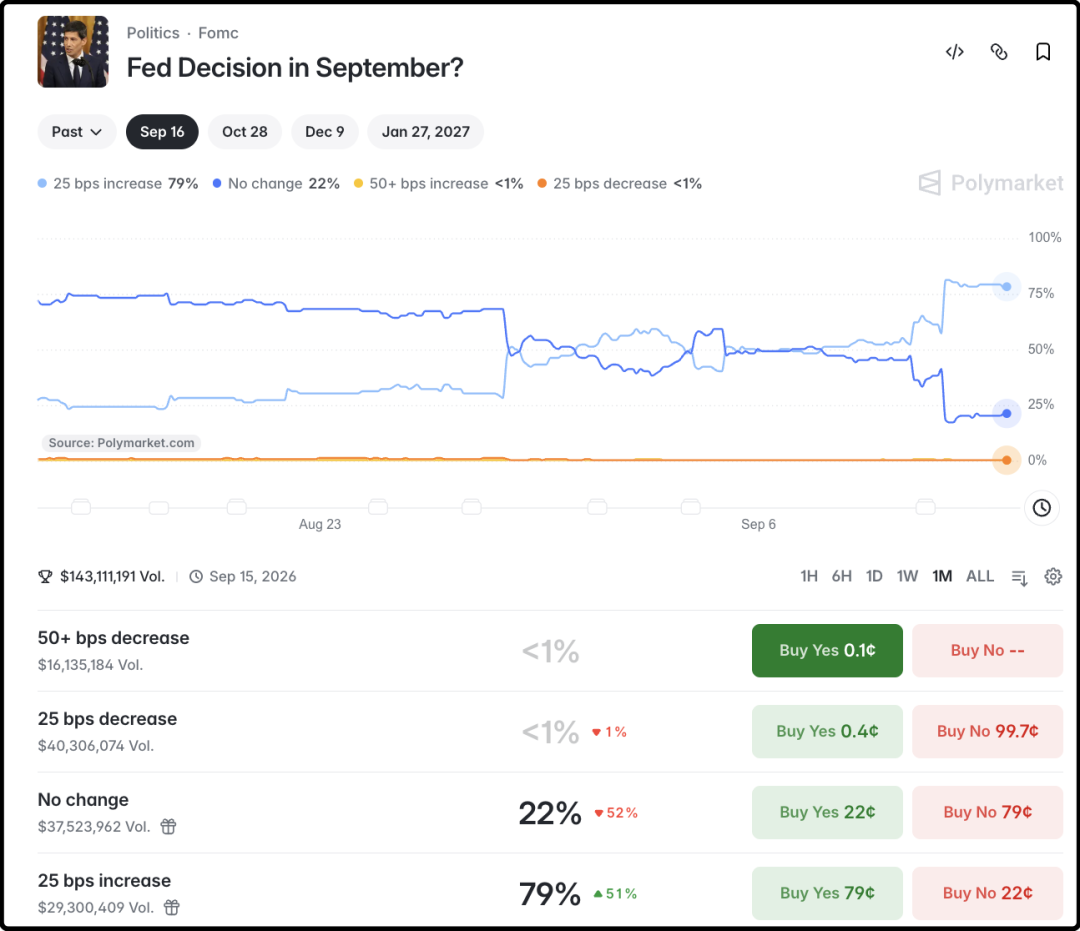Toggle 50+ bps increase legend series

(438, 184)
